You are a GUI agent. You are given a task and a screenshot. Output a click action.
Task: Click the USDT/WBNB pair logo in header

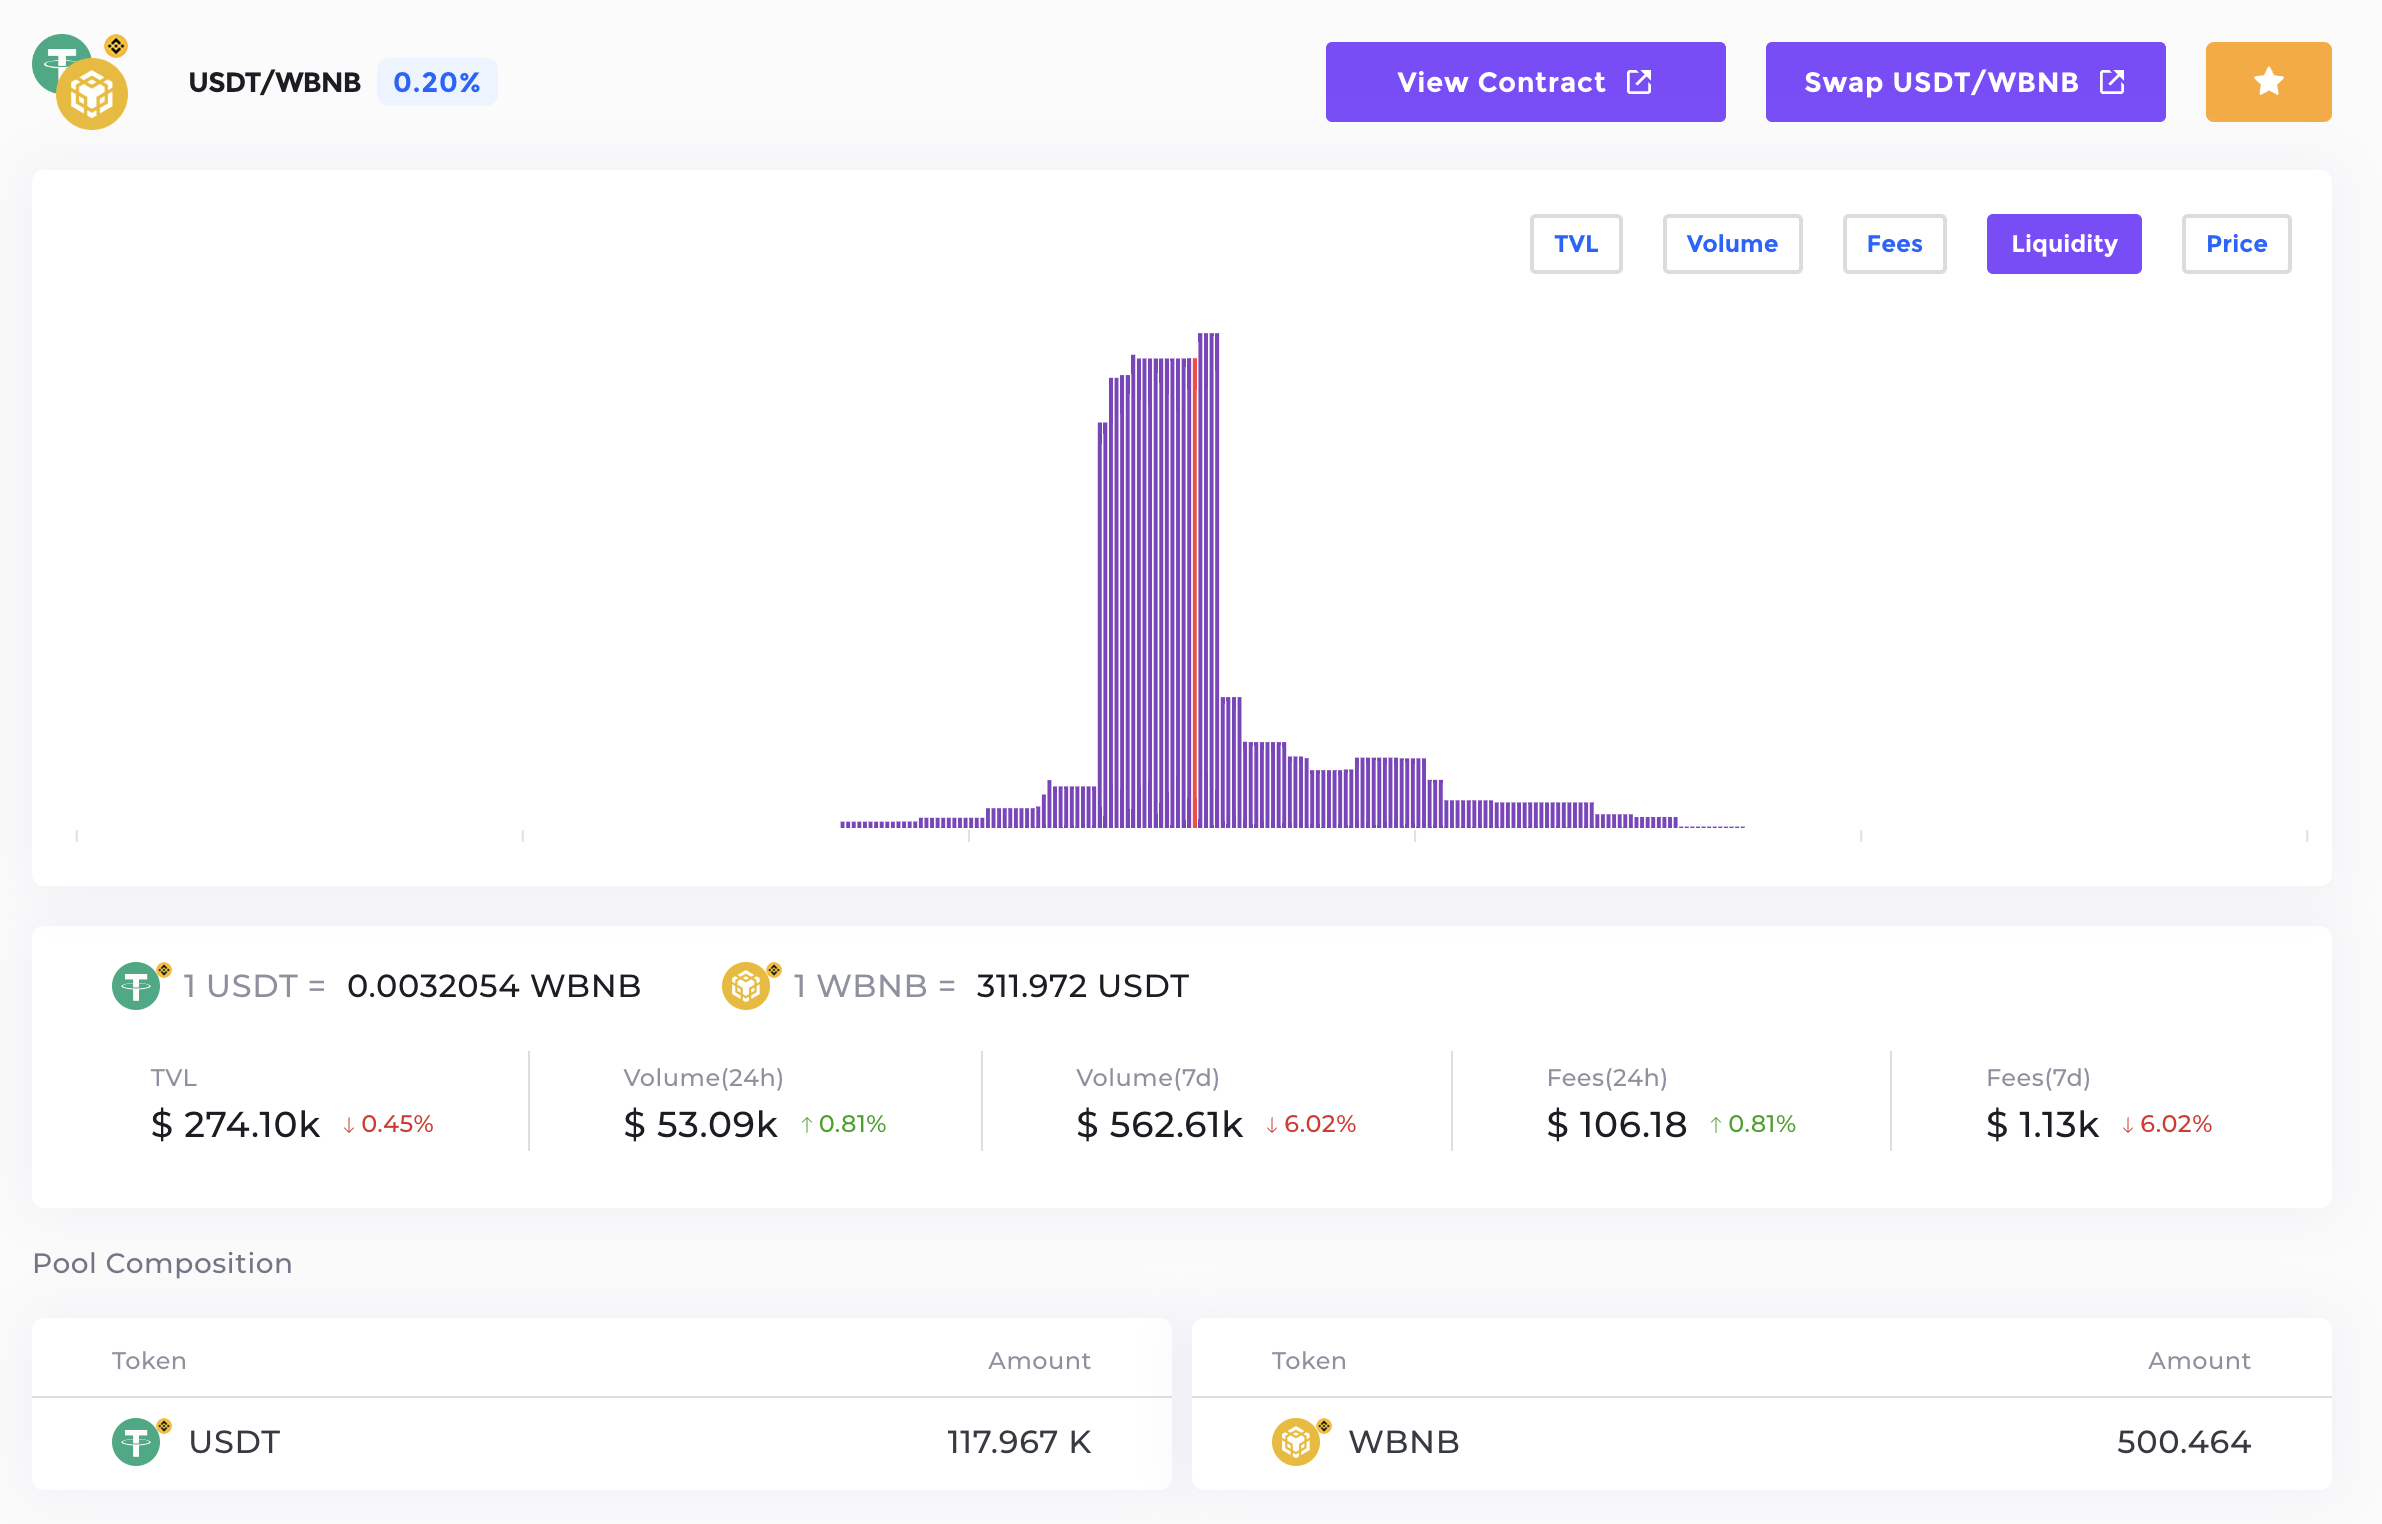(x=80, y=82)
